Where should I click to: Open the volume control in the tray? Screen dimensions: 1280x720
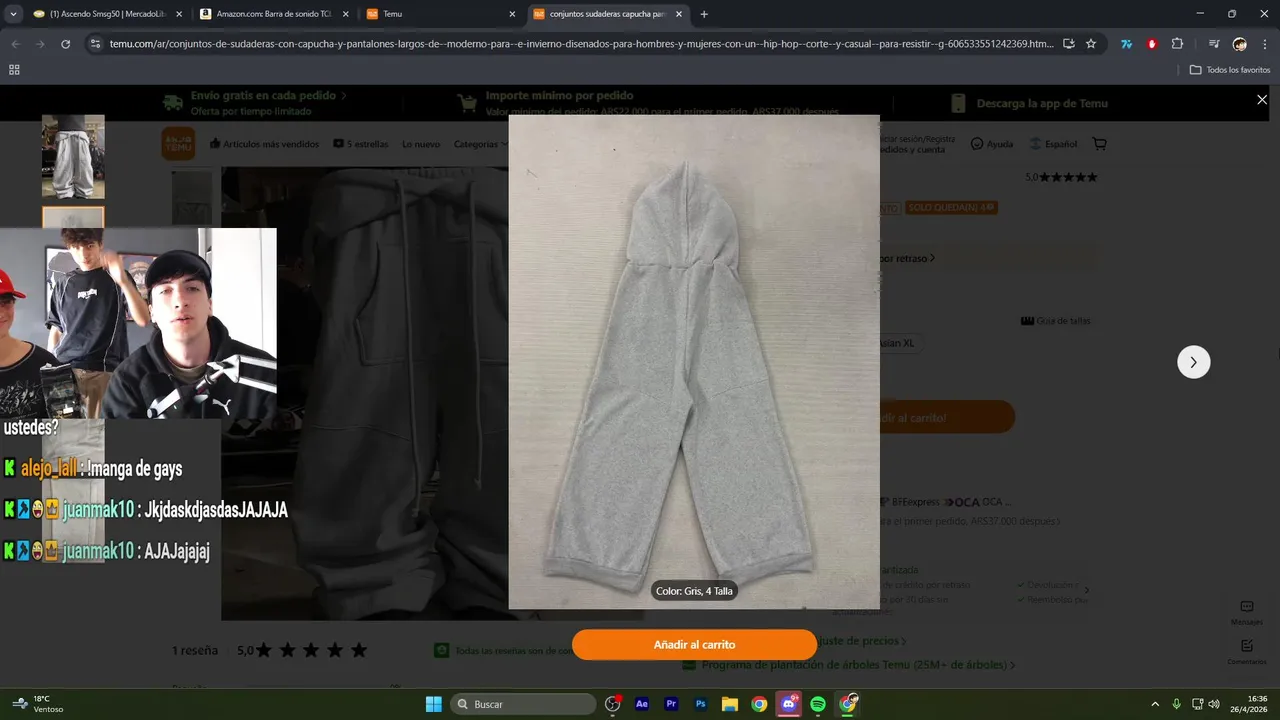click(x=1214, y=704)
